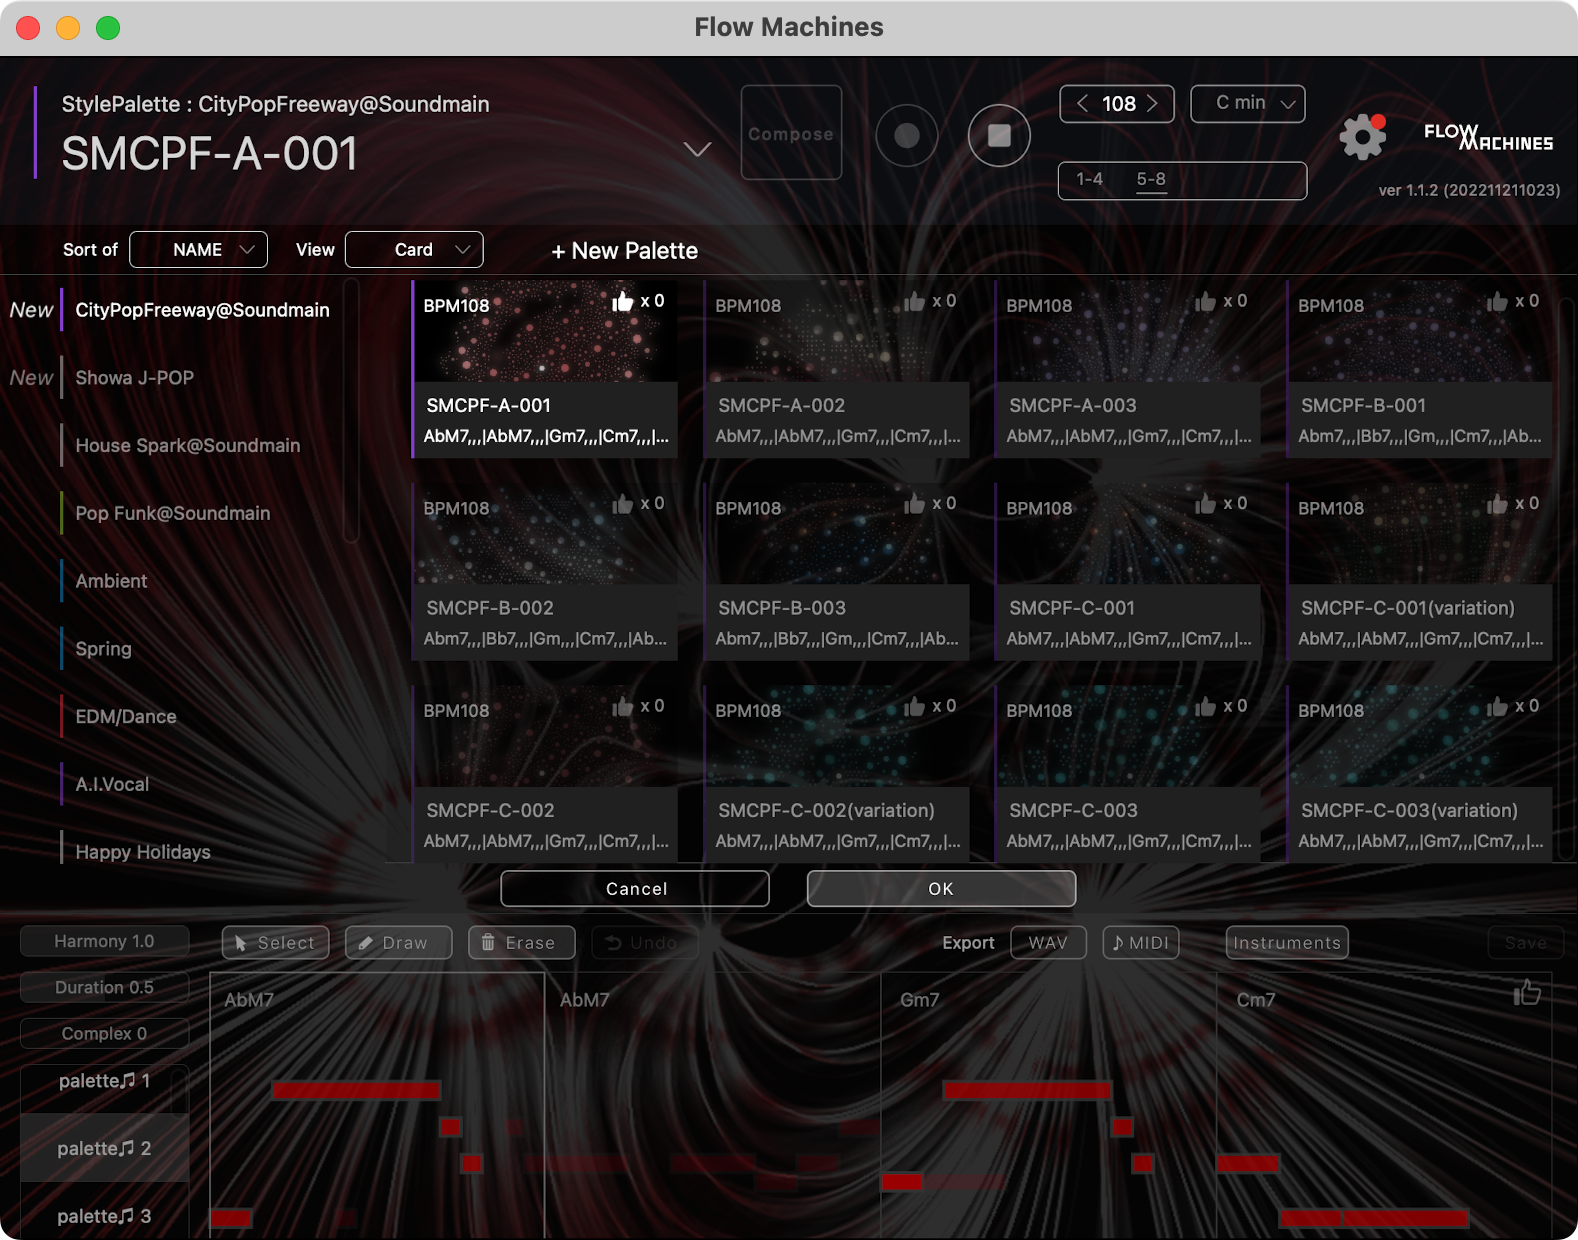Select the palette 2 track
The width and height of the screenshot is (1578, 1240).
(x=104, y=1149)
